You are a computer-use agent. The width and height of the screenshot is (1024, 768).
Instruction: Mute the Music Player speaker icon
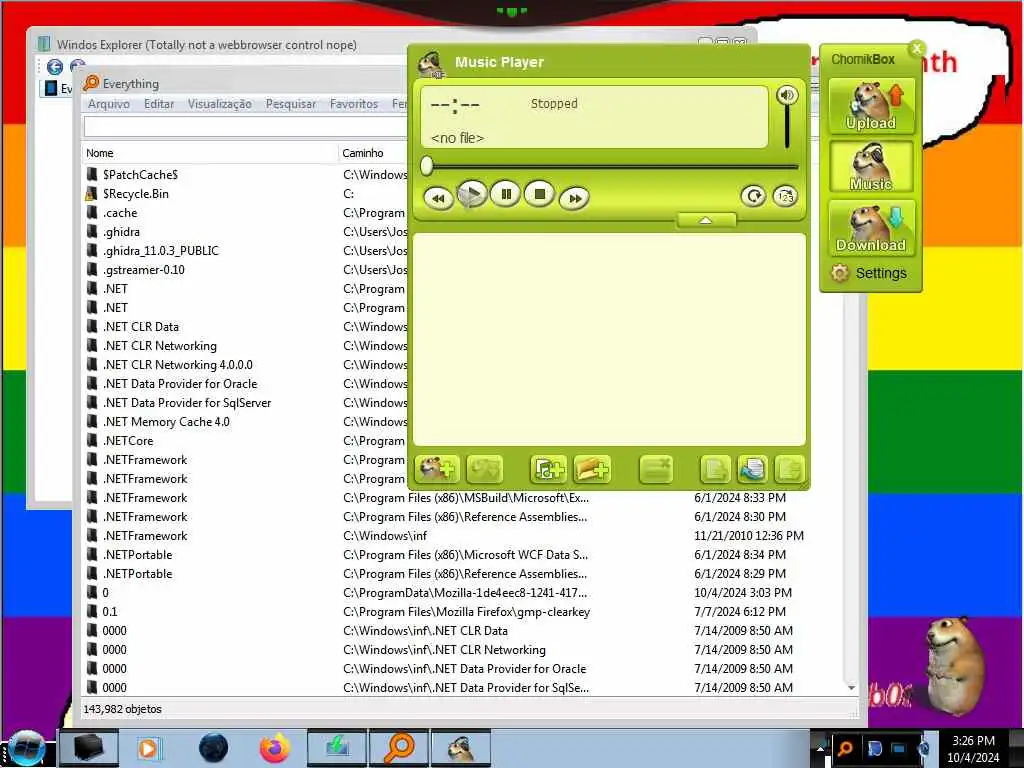coord(787,95)
